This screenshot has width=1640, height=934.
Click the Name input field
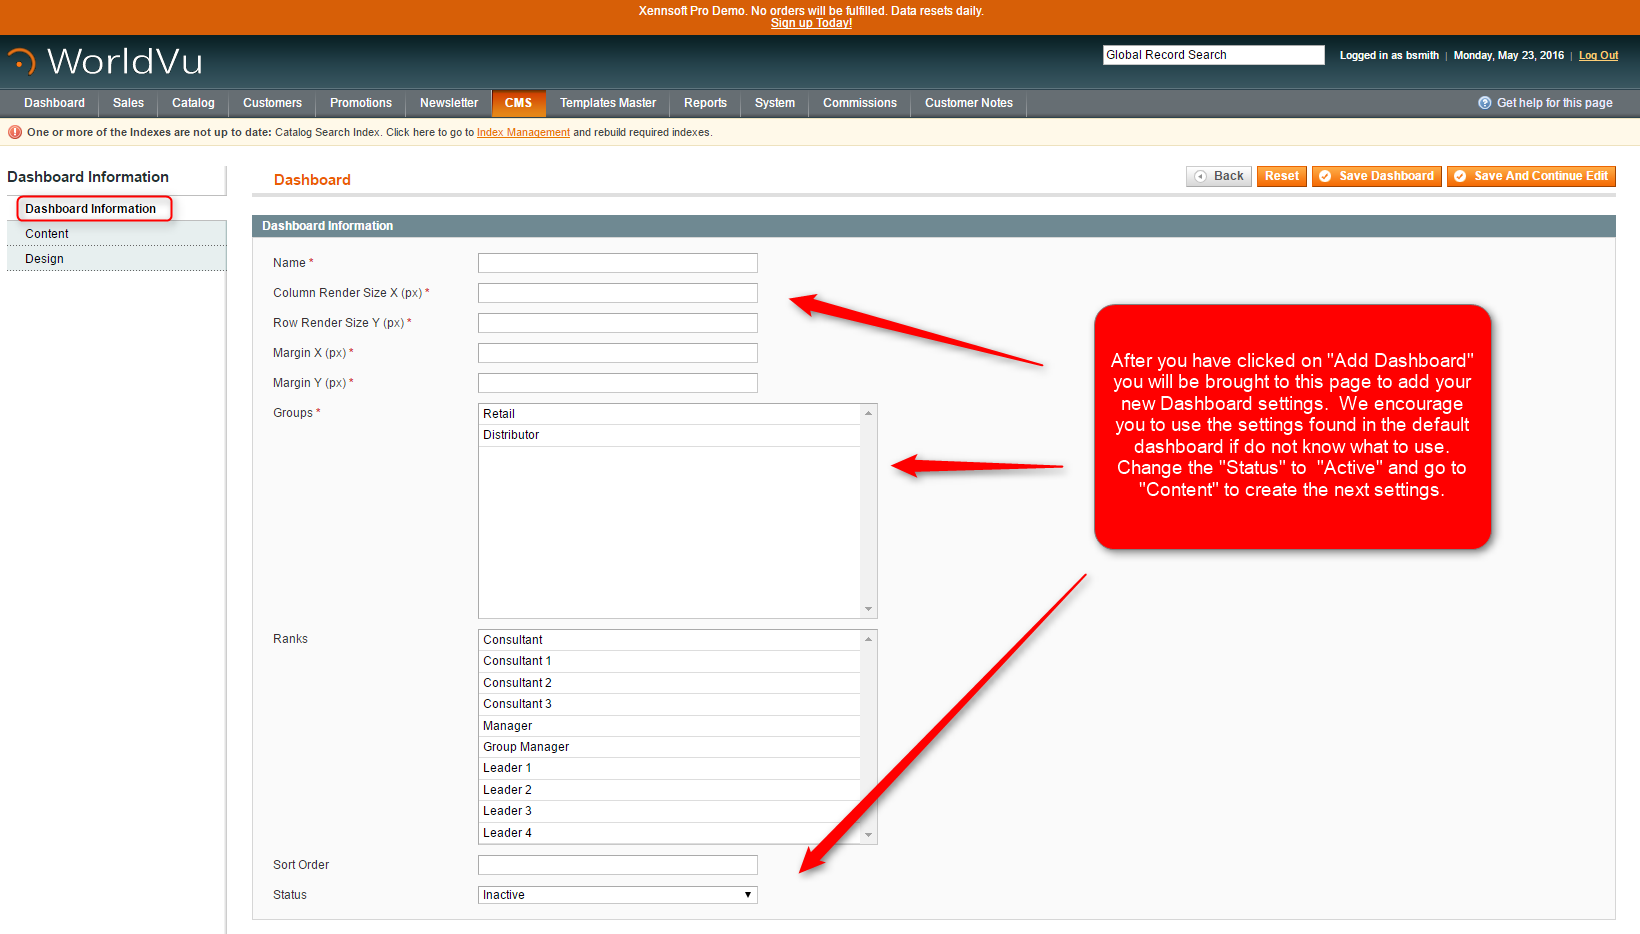click(617, 263)
